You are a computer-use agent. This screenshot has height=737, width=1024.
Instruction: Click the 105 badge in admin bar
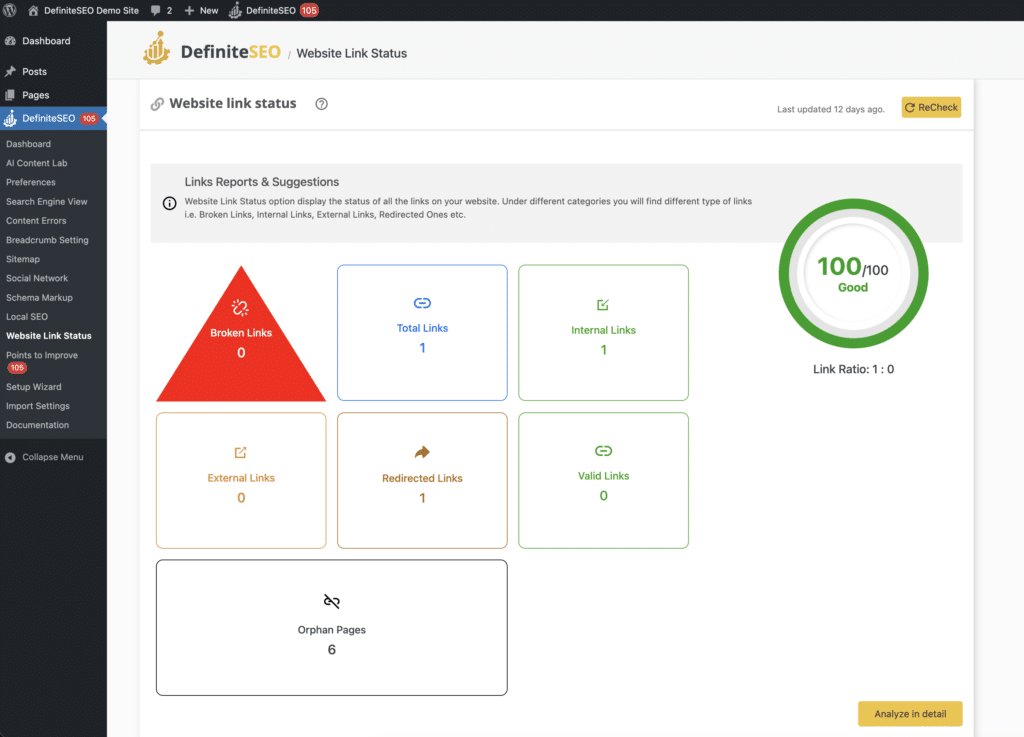309,10
